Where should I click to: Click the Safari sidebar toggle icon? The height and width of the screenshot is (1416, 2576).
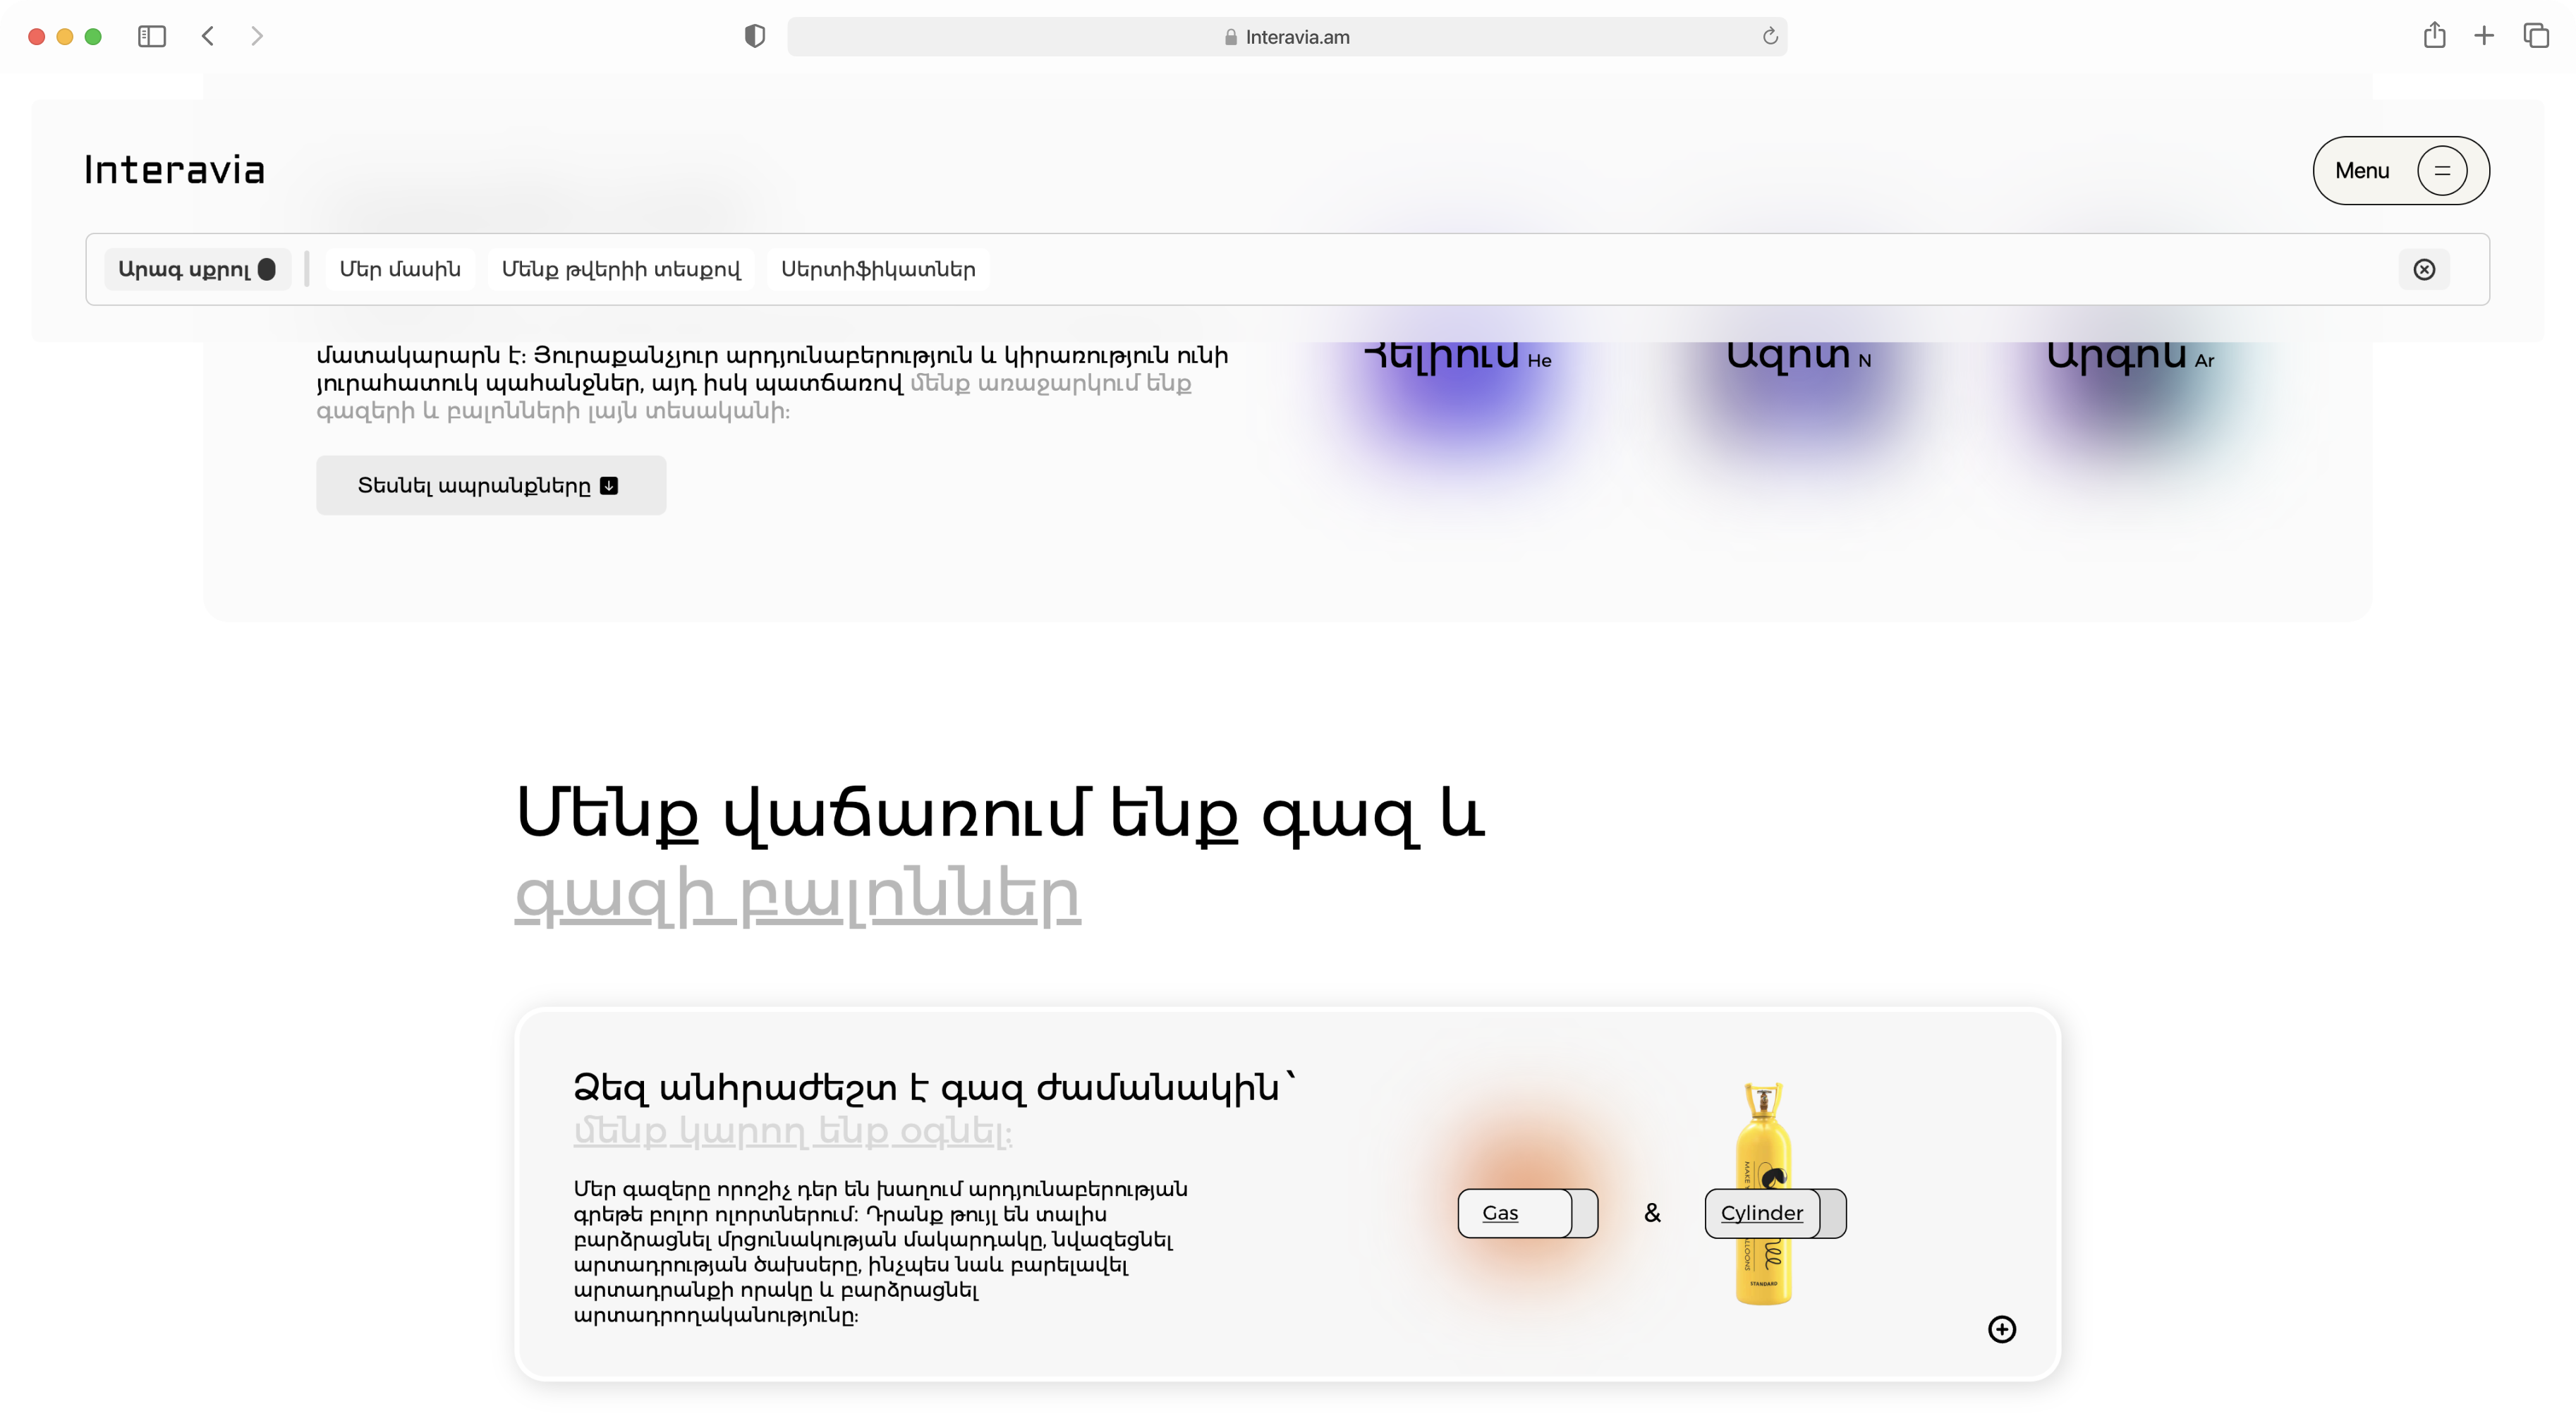tap(151, 37)
